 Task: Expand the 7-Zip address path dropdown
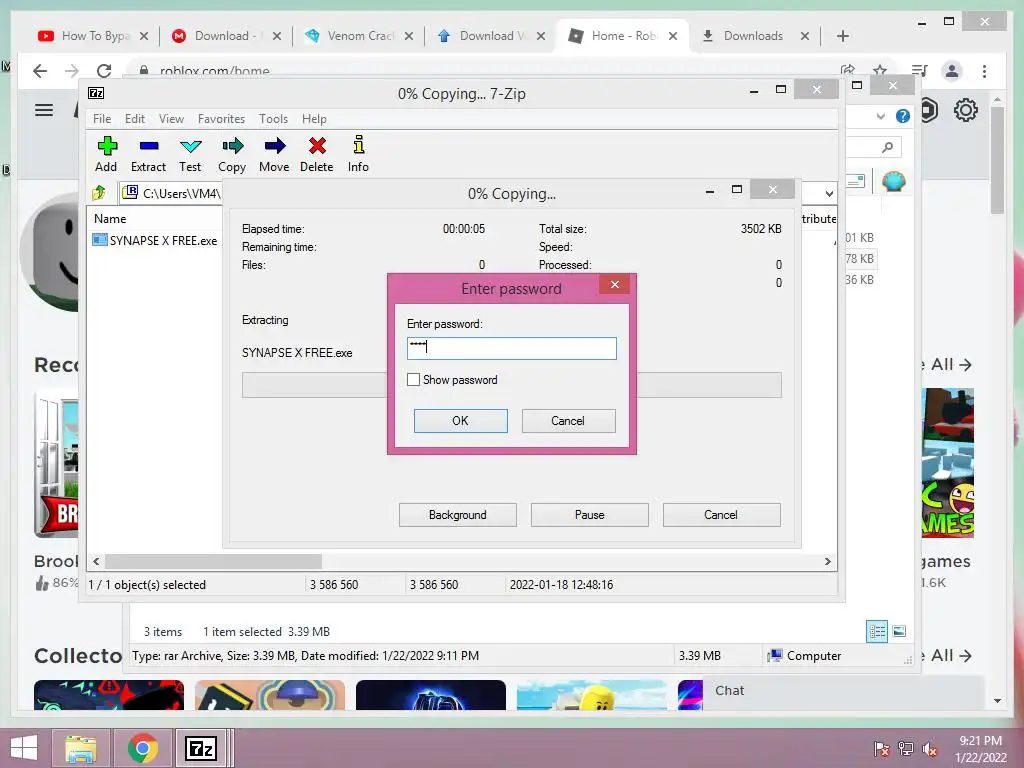[829, 193]
